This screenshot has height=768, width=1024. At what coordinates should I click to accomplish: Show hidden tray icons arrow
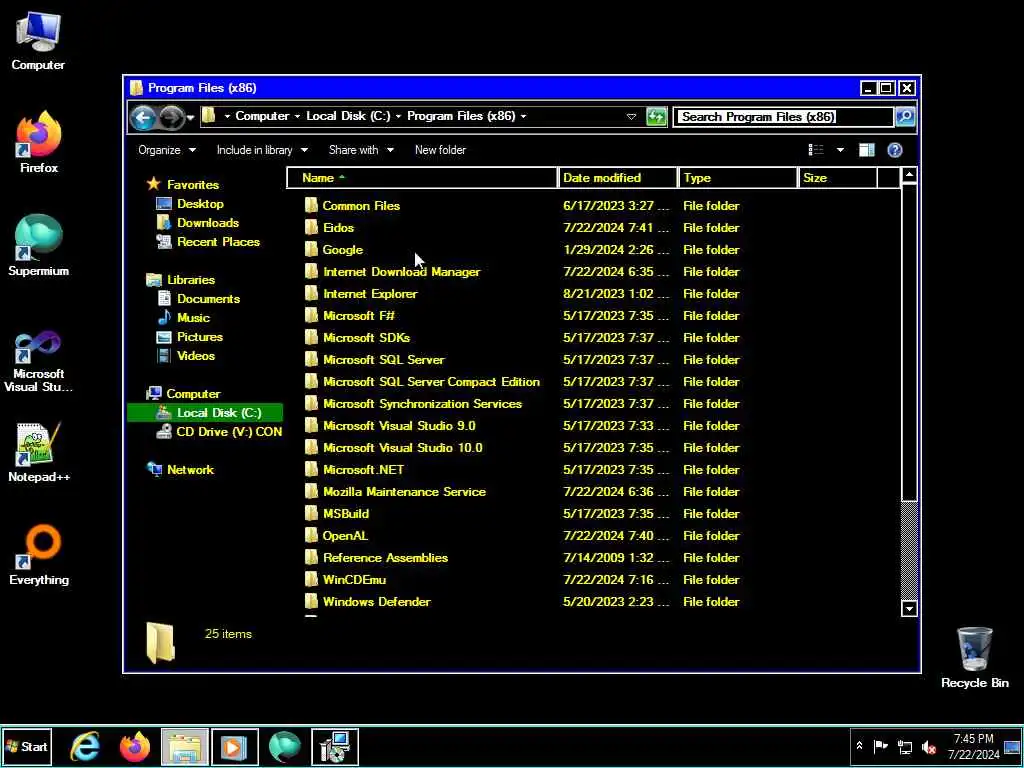(x=859, y=746)
